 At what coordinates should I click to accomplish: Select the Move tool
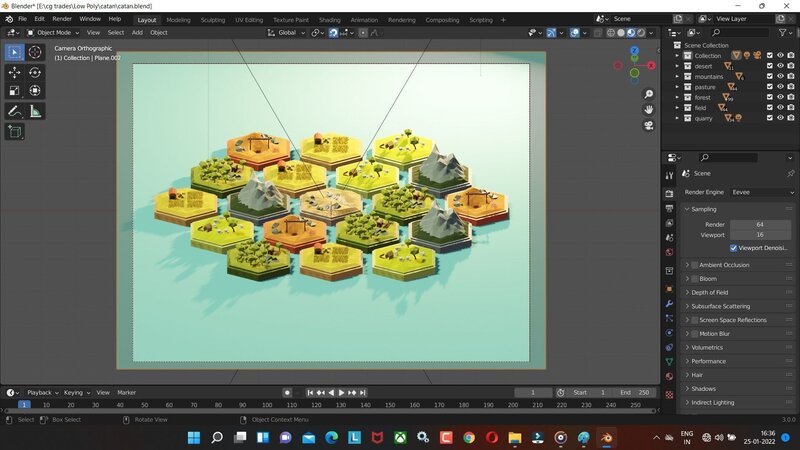point(15,72)
